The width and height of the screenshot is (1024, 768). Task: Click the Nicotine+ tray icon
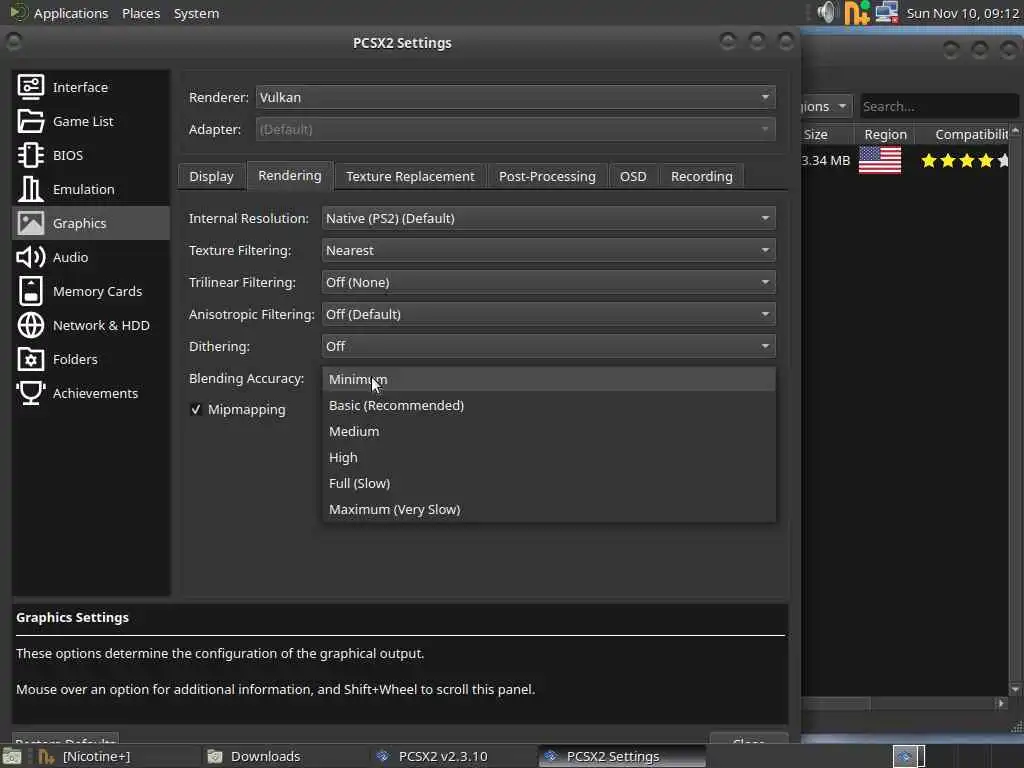tap(857, 12)
